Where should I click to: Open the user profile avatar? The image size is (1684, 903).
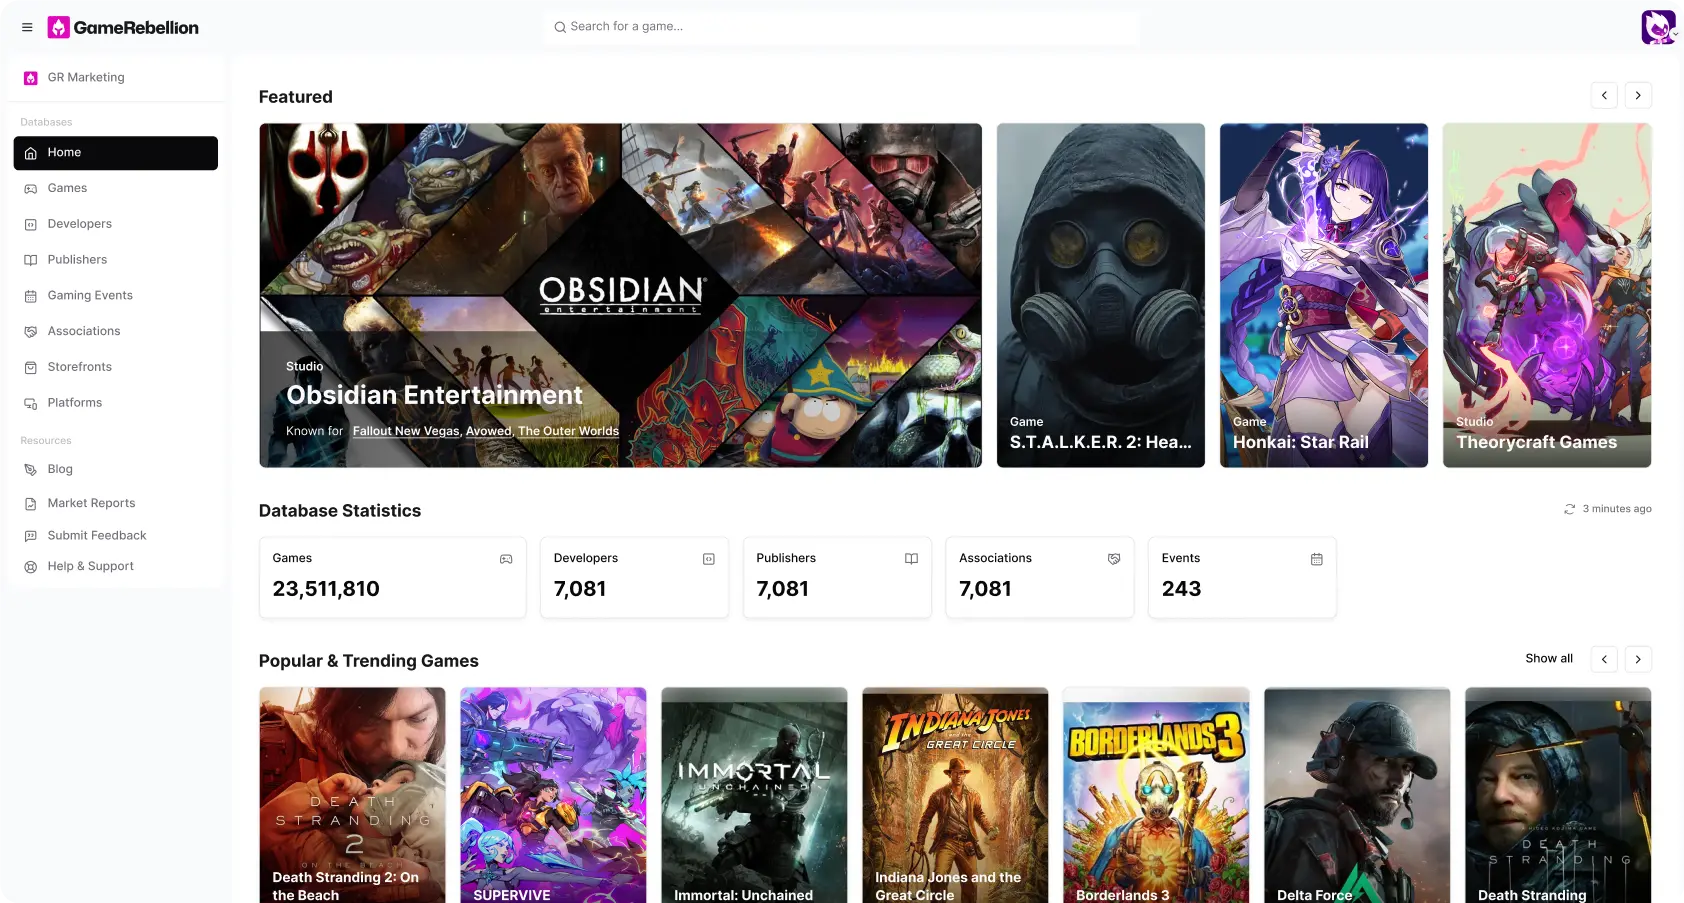point(1657,27)
